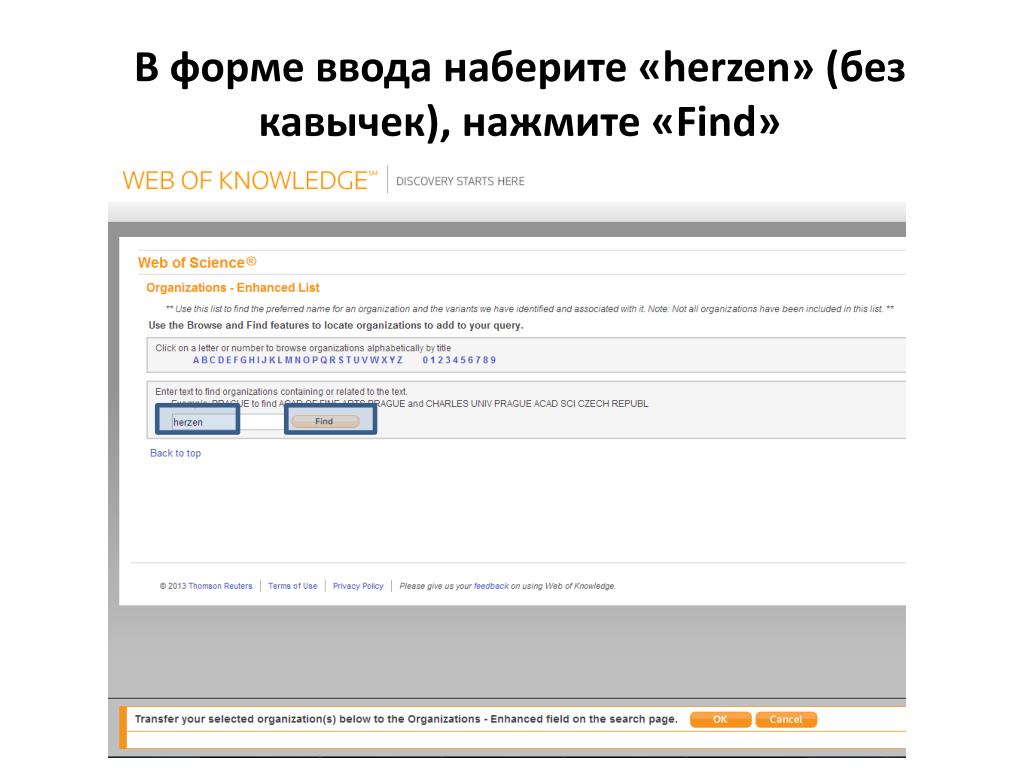Click the orange OK button

pos(720,720)
